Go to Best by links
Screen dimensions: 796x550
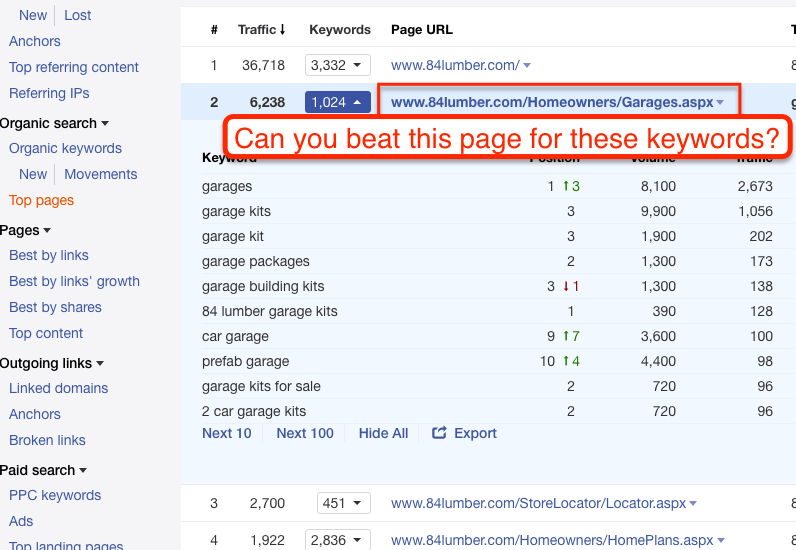pyautogui.click(x=48, y=255)
